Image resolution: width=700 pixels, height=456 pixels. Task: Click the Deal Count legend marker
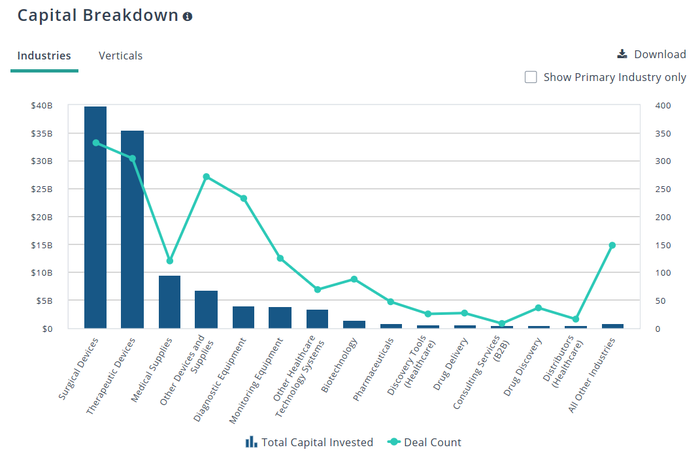[x=394, y=442]
